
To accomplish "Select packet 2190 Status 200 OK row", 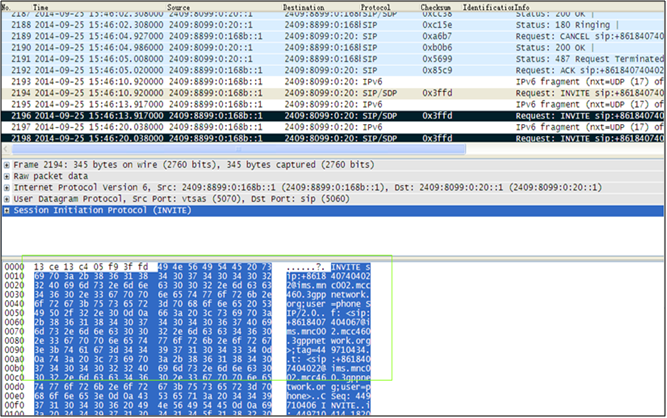I will [x=333, y=48].
